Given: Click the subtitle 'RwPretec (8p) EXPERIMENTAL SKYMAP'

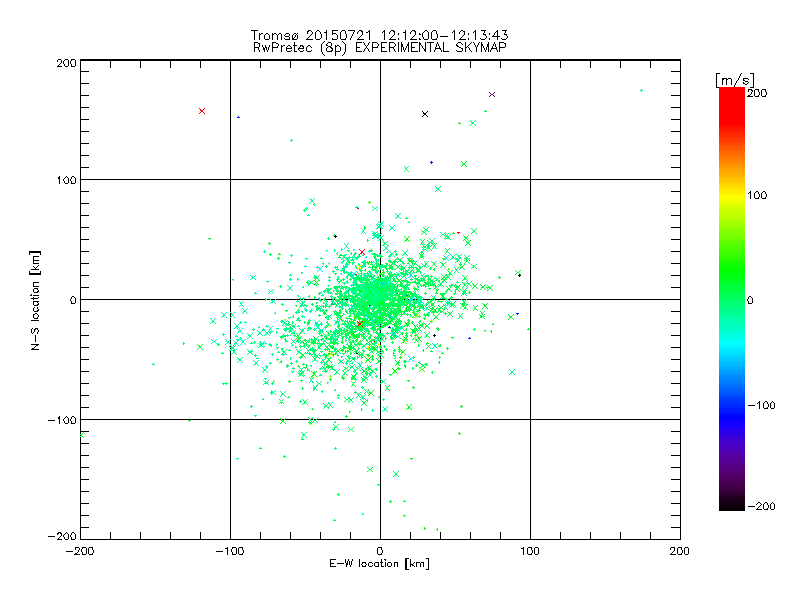Looking at the screenshot, I should 380,48.
